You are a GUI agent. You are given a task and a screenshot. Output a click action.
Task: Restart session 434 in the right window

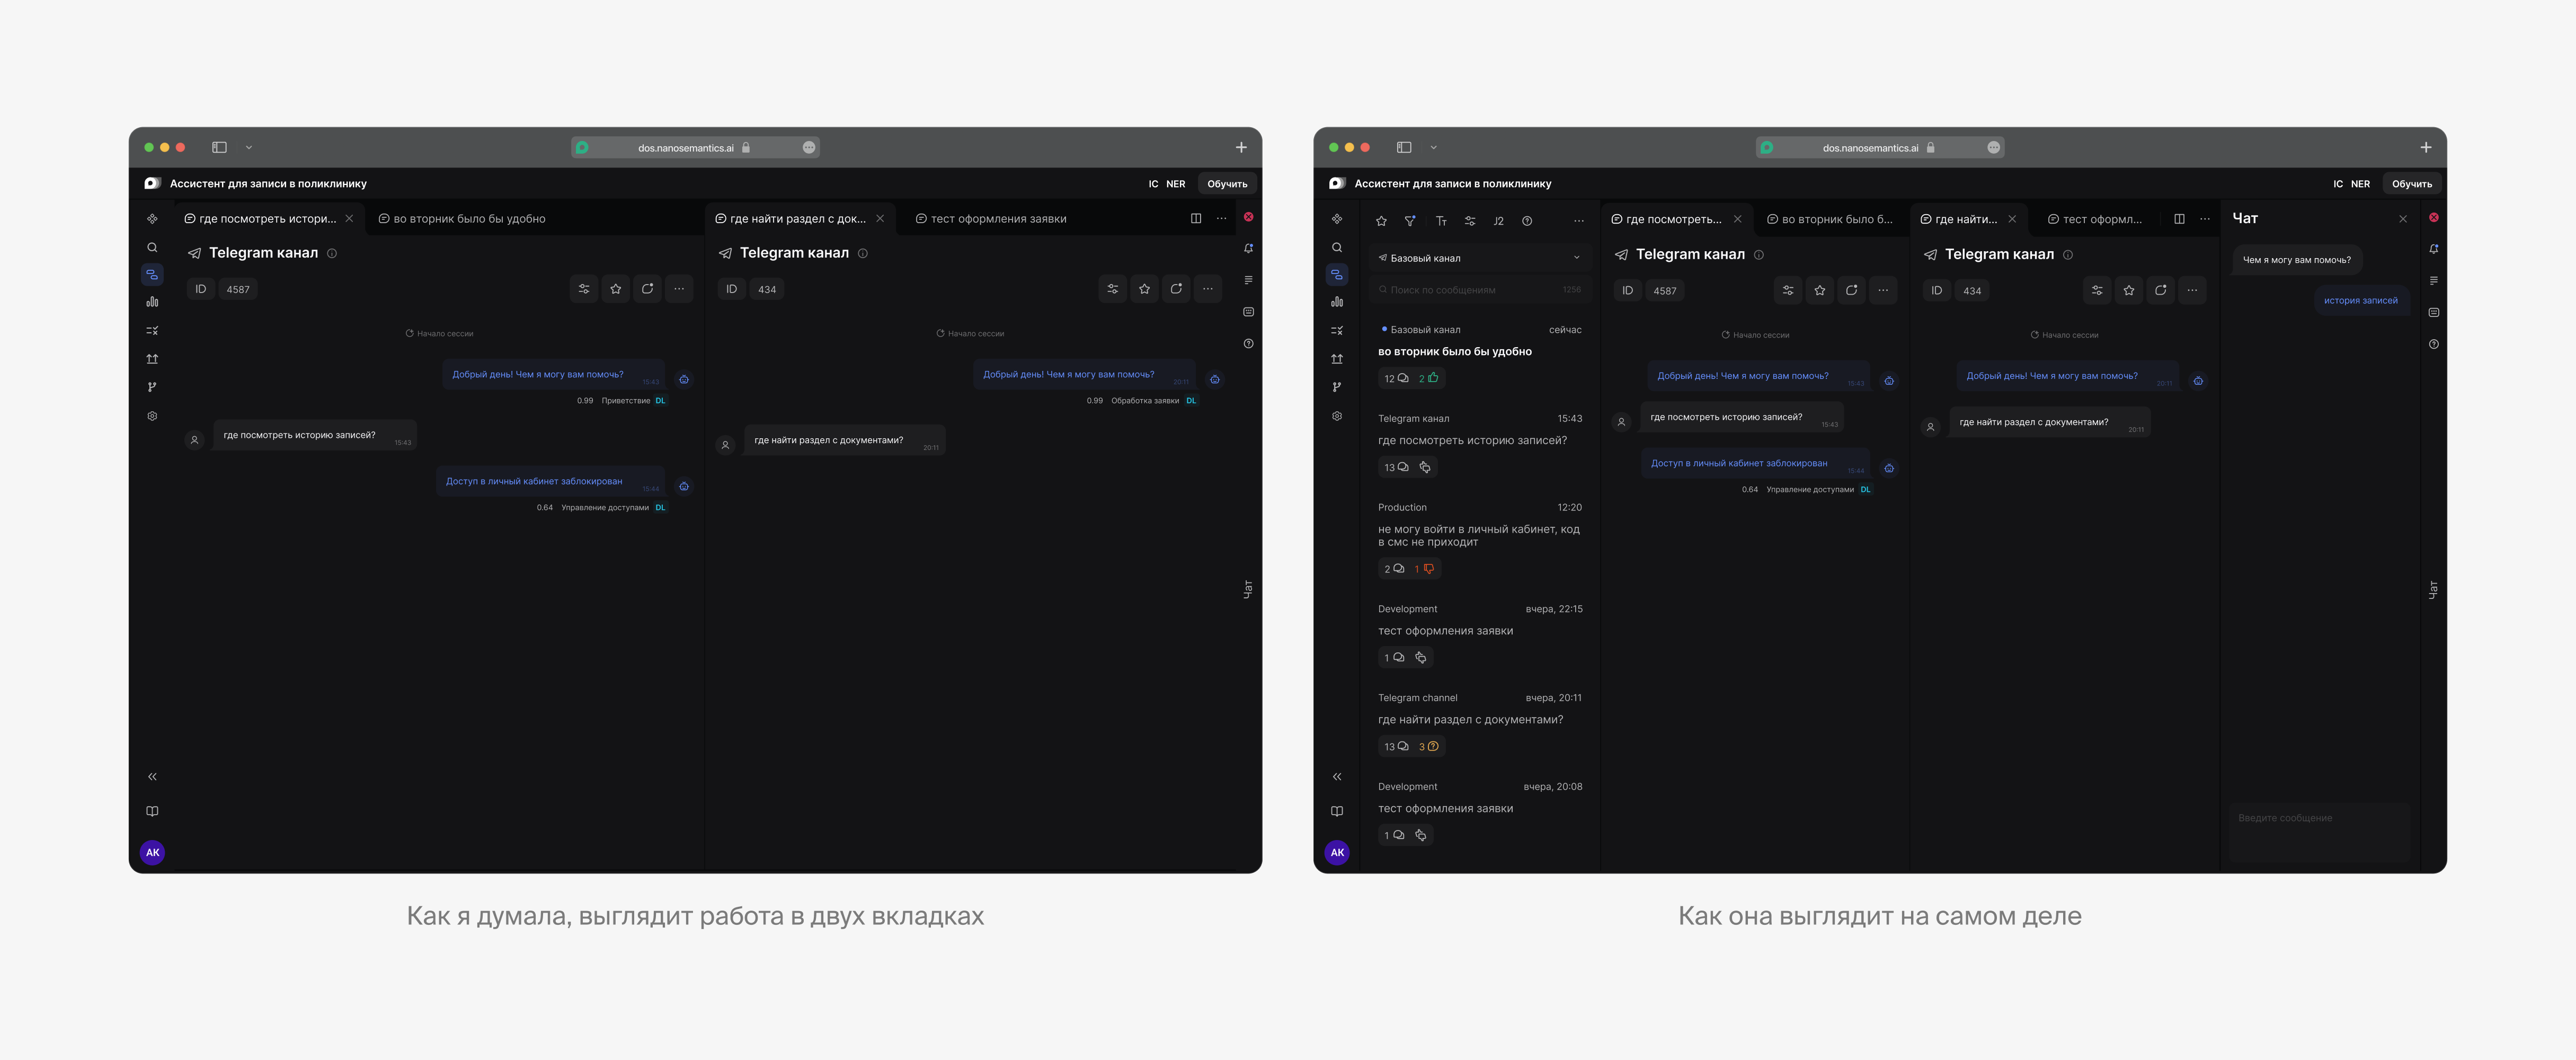pyautogui.click(x=2161, y=290)
